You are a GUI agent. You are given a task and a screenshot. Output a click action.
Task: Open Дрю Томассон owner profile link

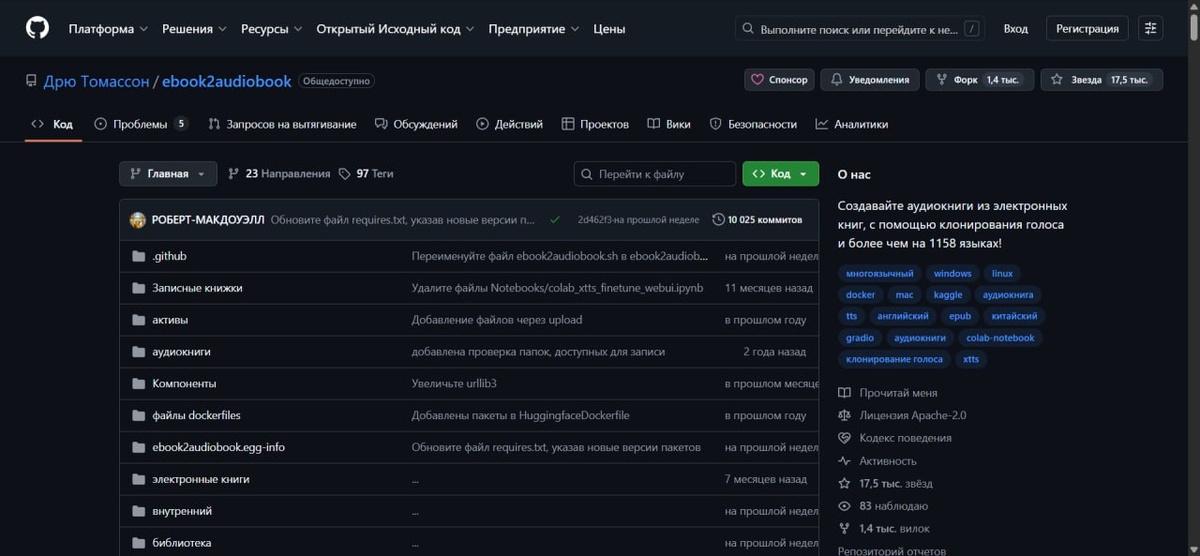coord(96,80)
